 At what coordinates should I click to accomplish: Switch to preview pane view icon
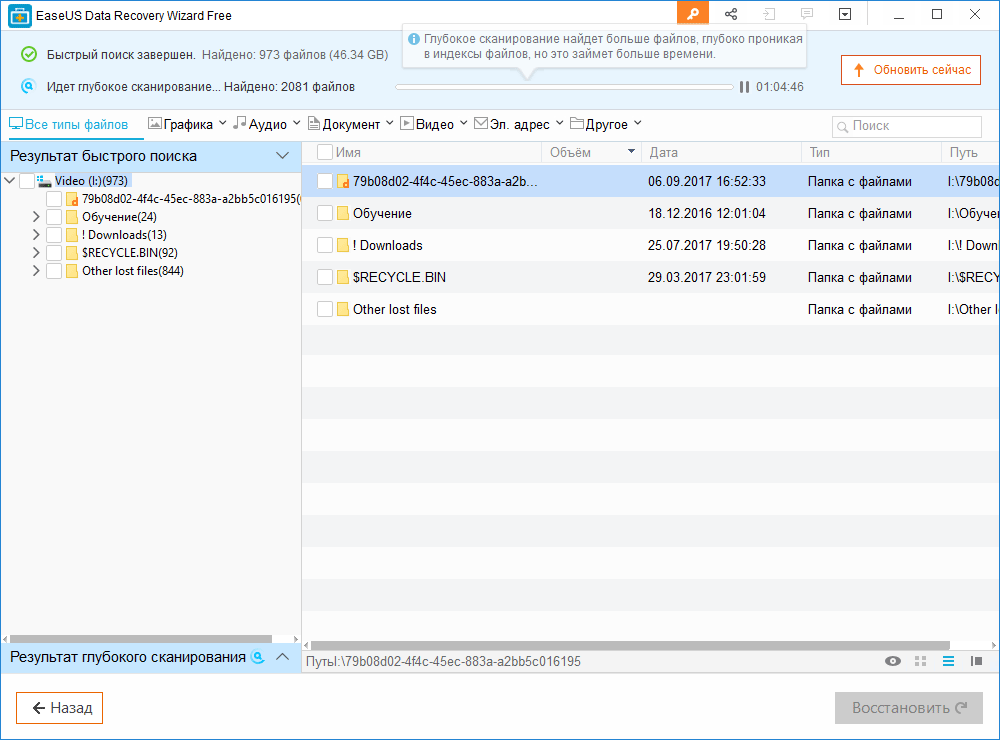pos(977,661)
